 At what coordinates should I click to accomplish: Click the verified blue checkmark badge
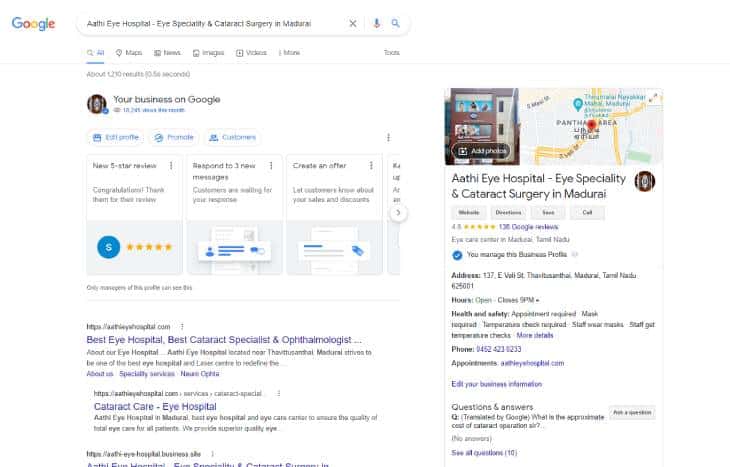[x=457, y=255]
